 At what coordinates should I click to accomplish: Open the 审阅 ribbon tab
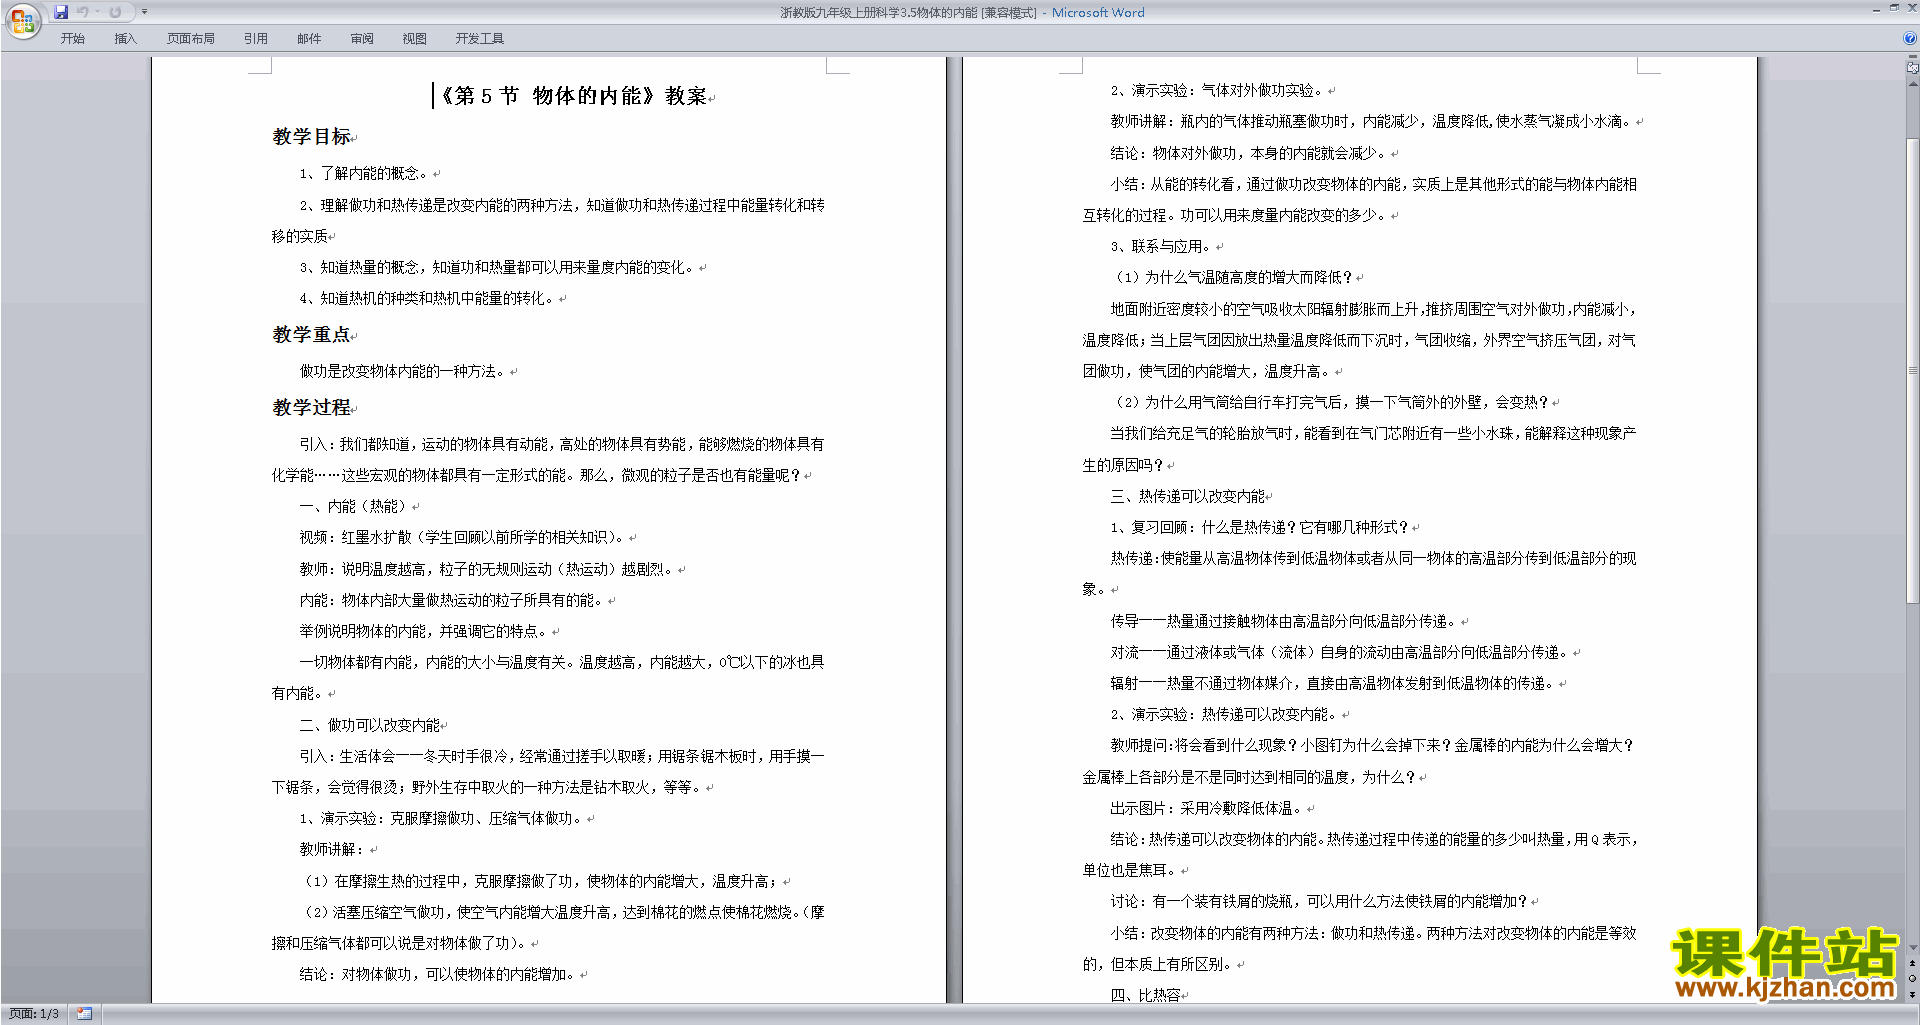[x=362, y=39]
